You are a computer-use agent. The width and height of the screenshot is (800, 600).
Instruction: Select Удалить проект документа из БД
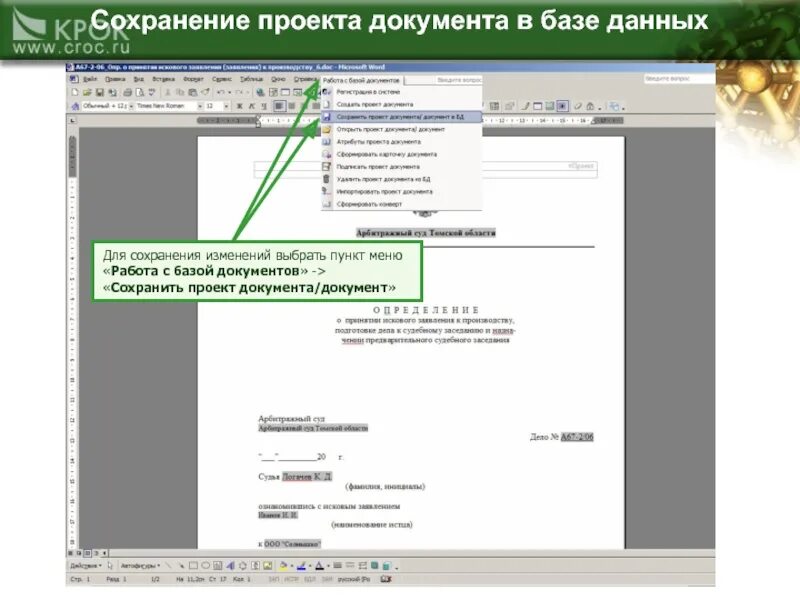(402, 179)
